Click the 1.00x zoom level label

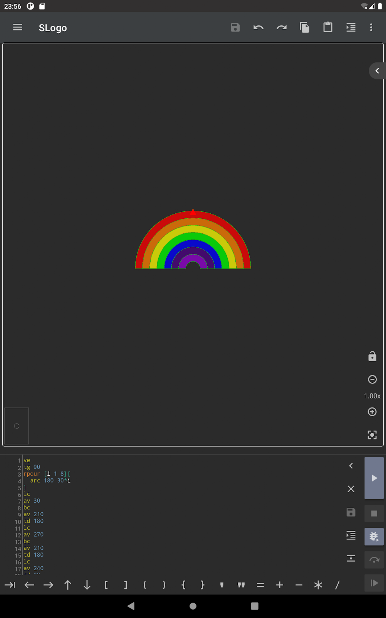click(x=372, y=396)
